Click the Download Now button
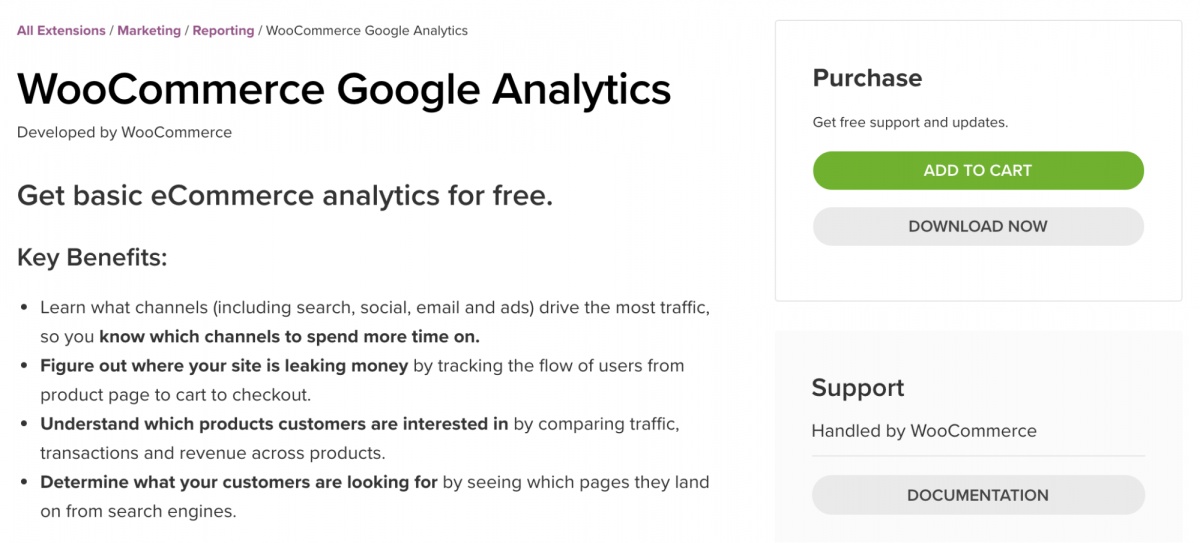The width and height of the screenshot is (1200, 543). 977,226
